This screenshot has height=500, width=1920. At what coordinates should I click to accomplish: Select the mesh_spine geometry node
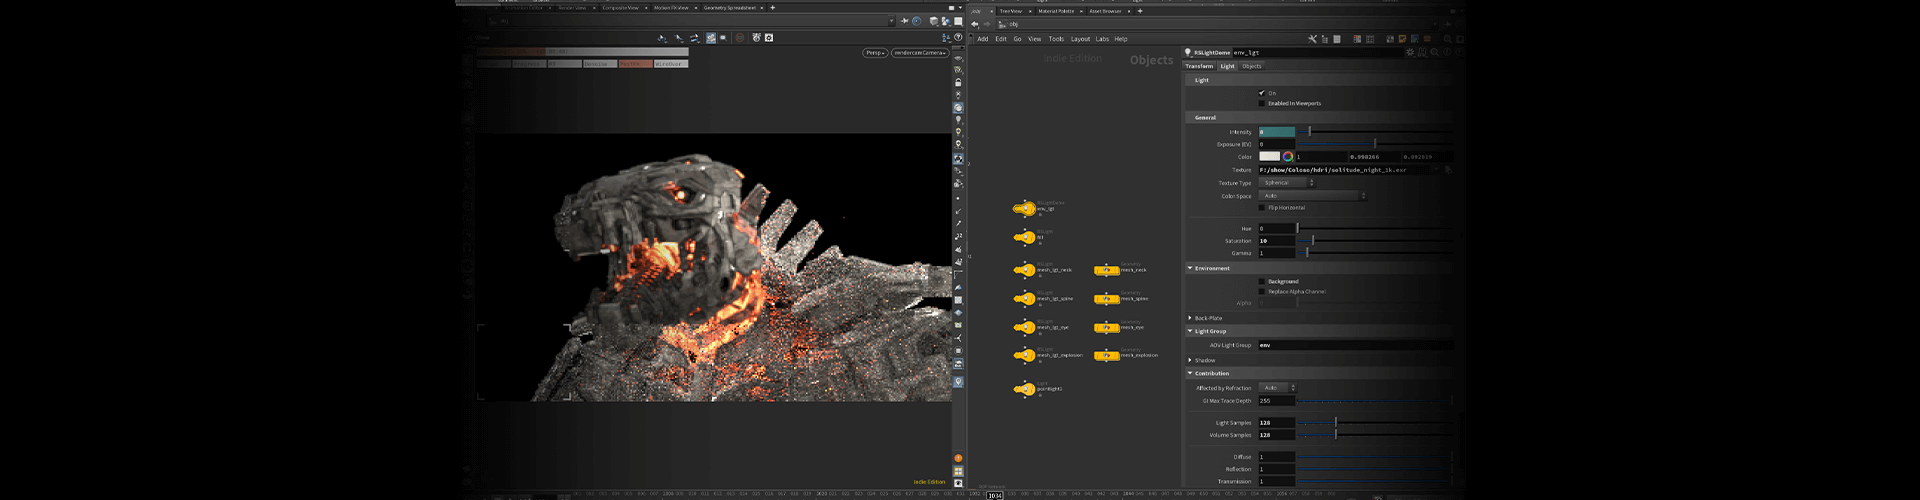[x=1106, y=298]
